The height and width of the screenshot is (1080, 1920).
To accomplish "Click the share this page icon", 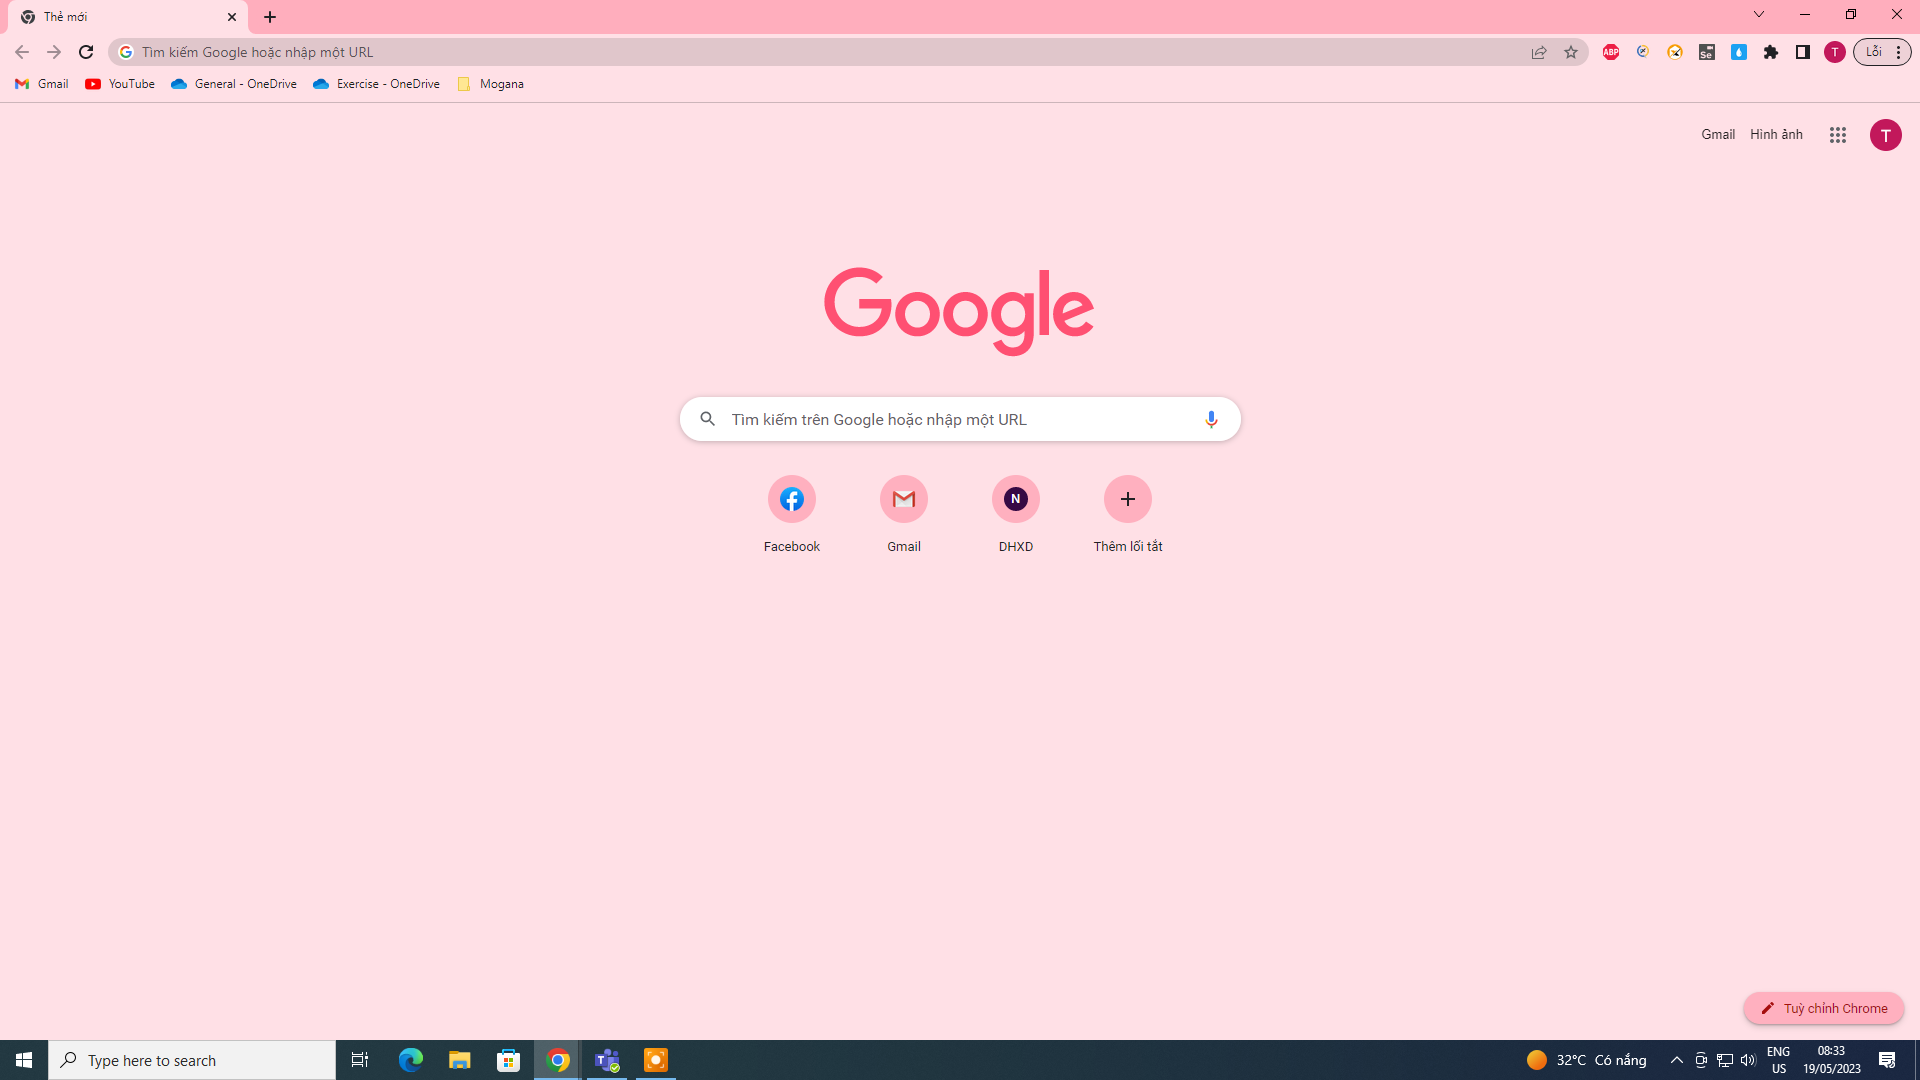I will point(1538,52).
